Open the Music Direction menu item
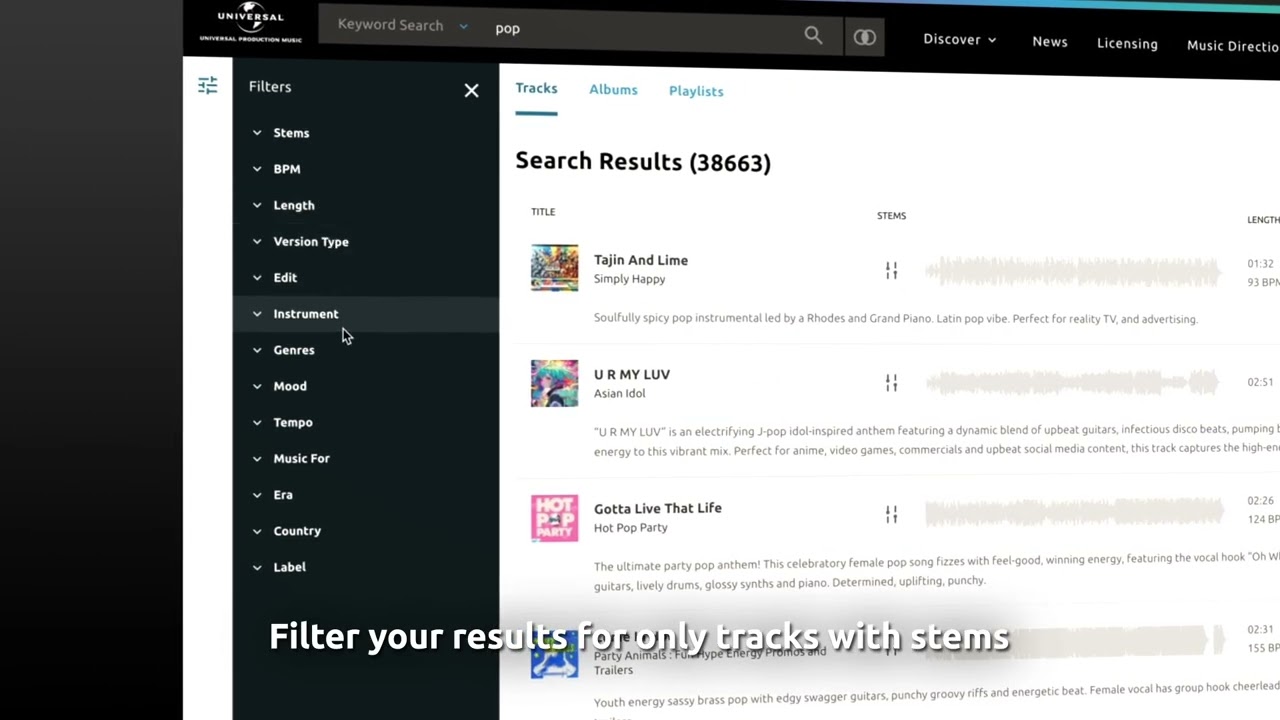 (x=1233, y=46)
